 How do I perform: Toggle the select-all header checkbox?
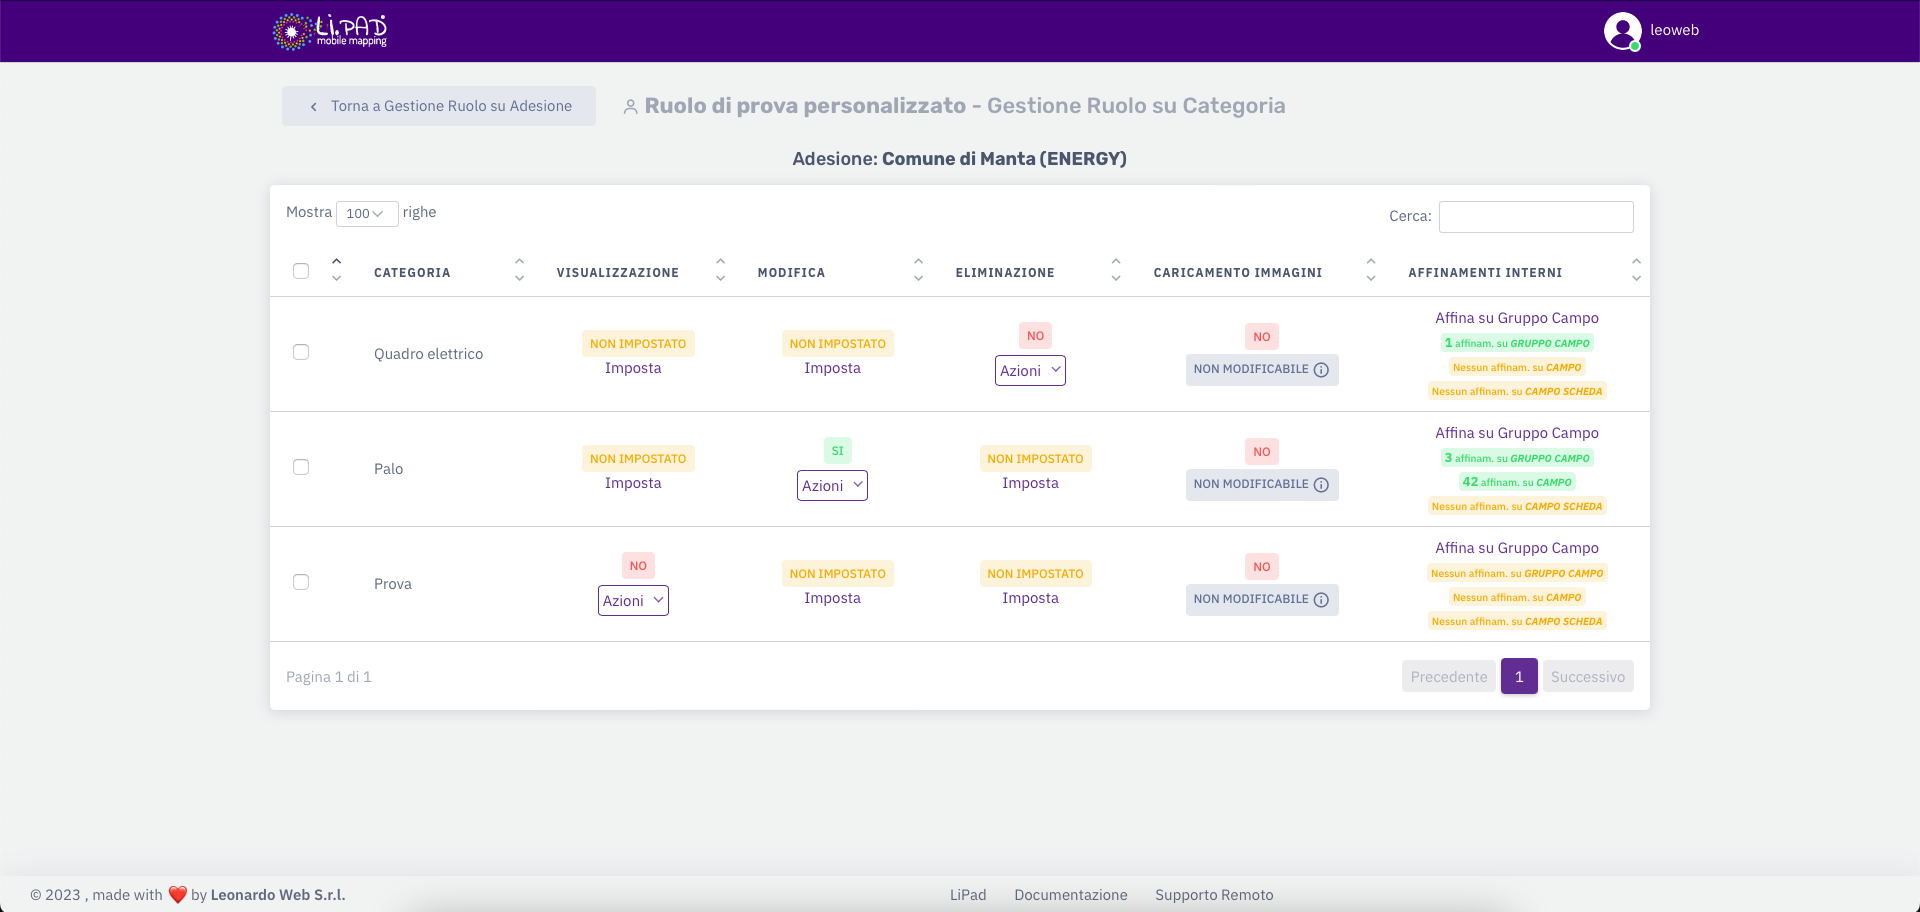tap(301, 271)
